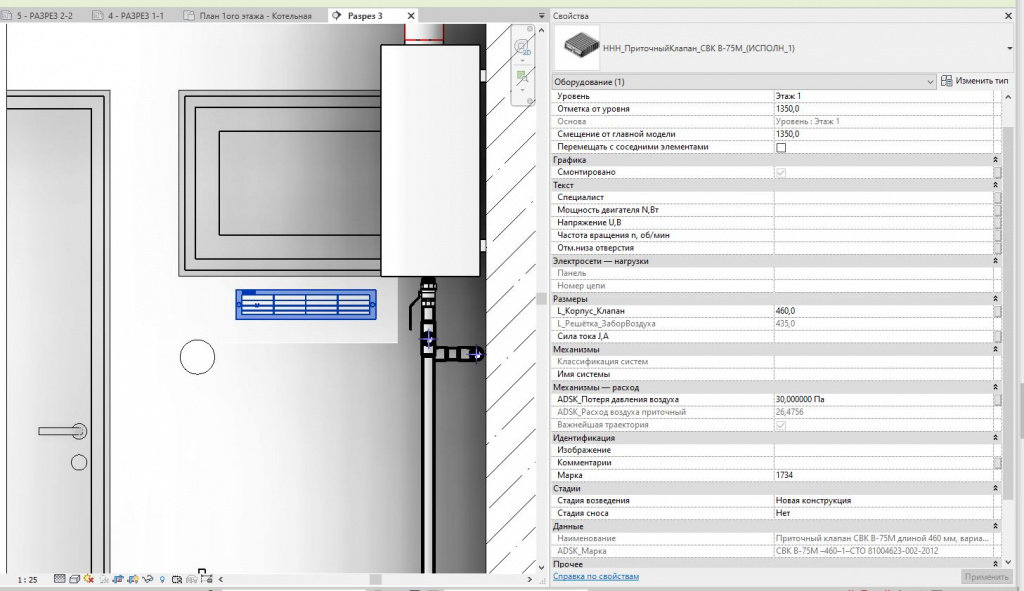Open Temporary View Properties icon

(176, 579)
